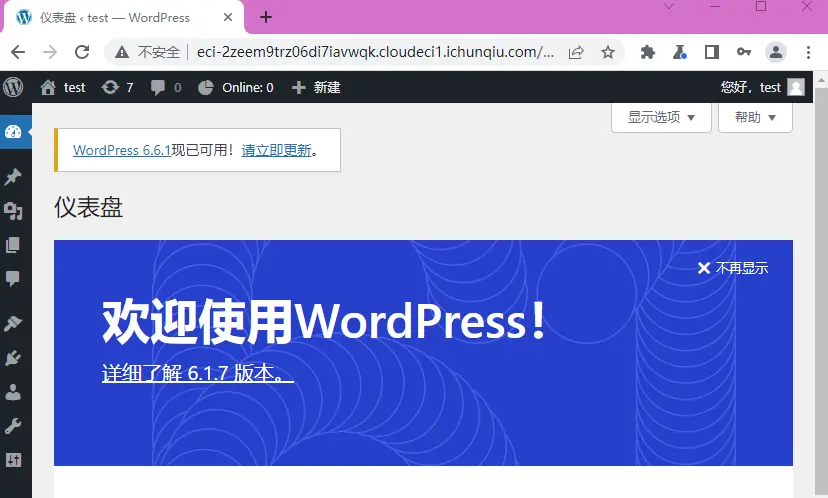828x498 pixels.
Task: Open the Comments sidebar icon
Action: tap(13, 278)
